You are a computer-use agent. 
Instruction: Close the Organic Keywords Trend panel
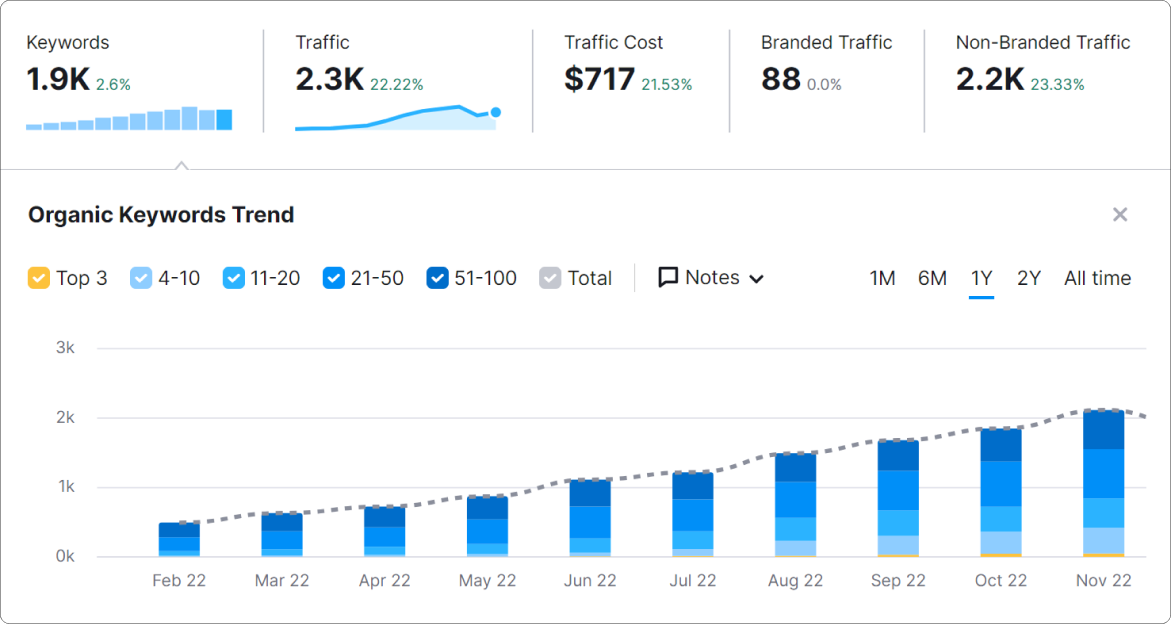[1120, 215]
